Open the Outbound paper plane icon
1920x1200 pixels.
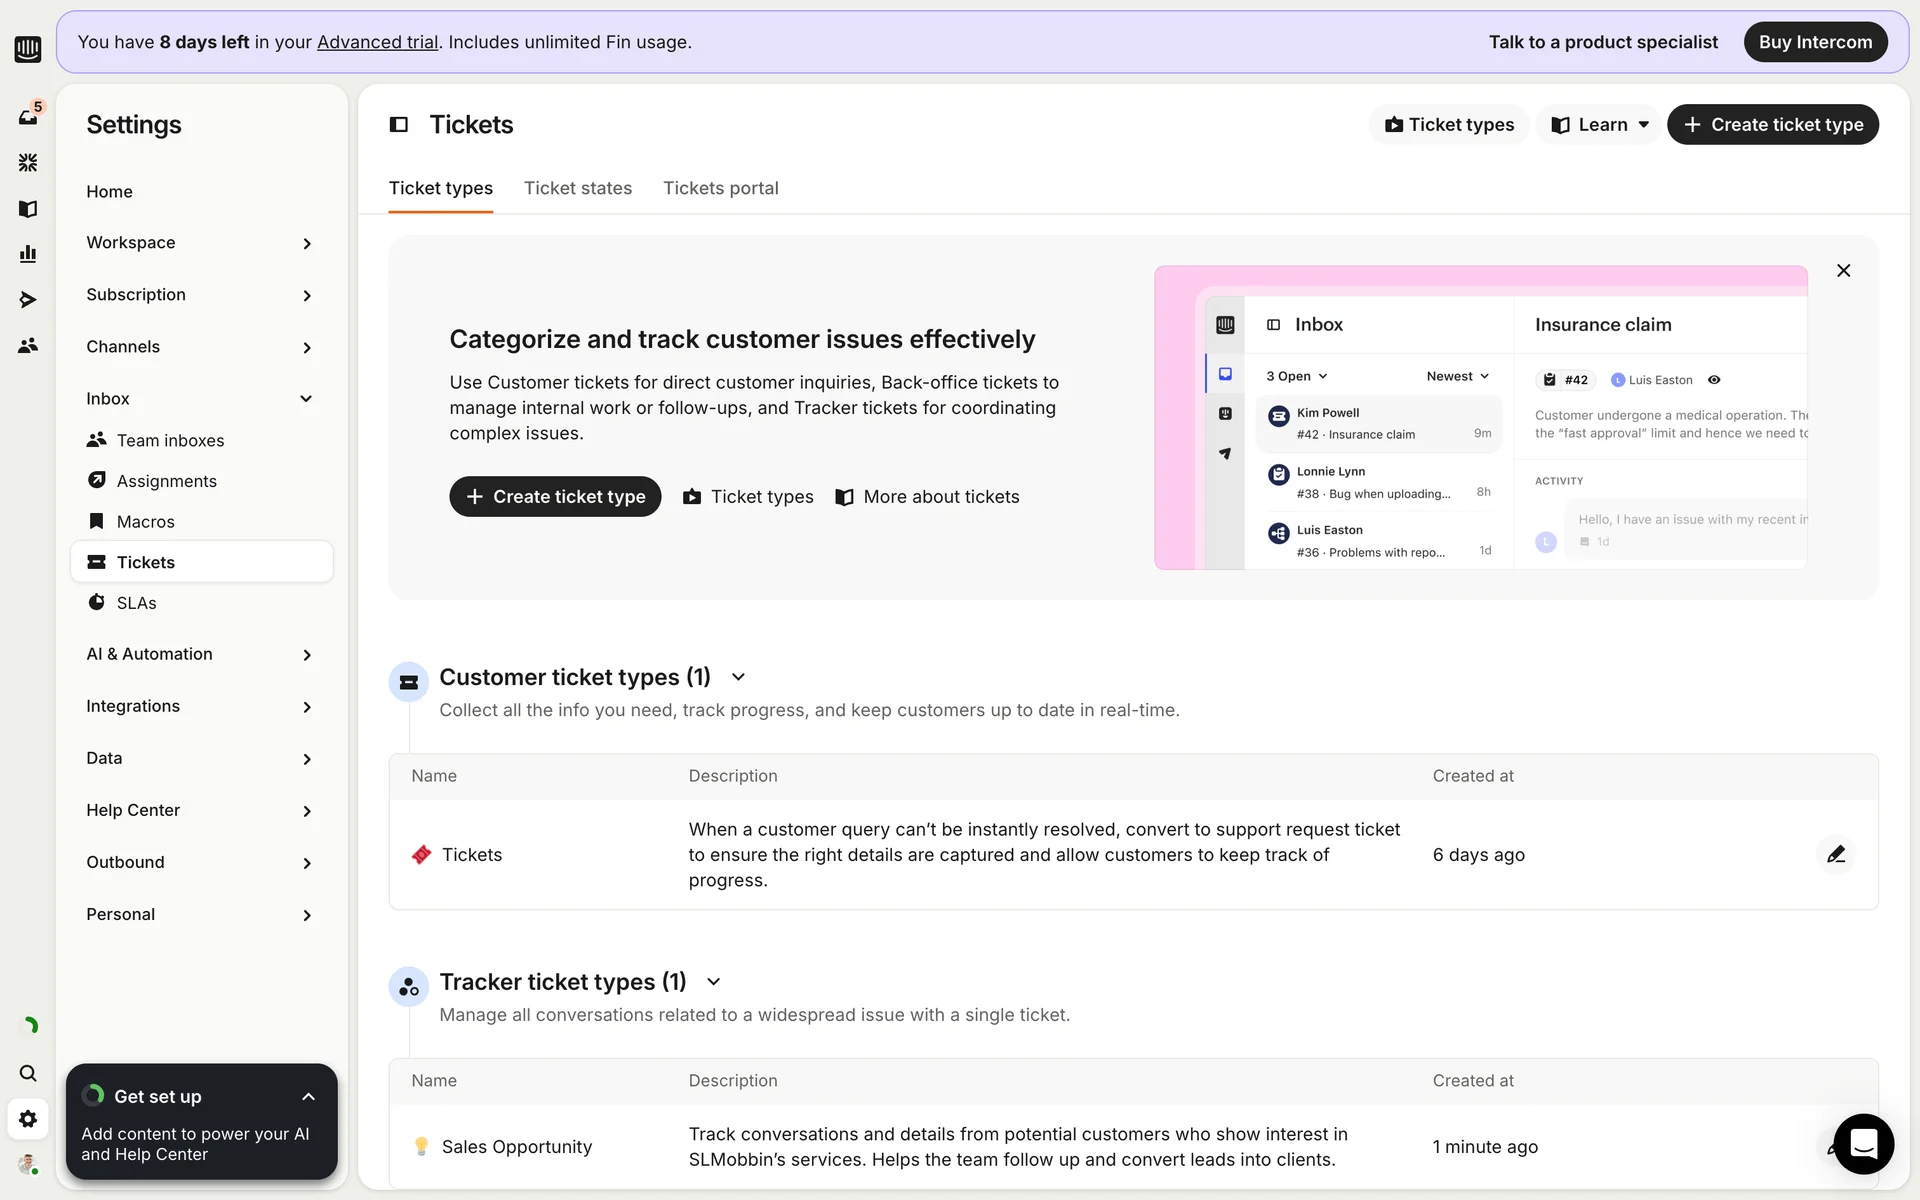(28, 300)
